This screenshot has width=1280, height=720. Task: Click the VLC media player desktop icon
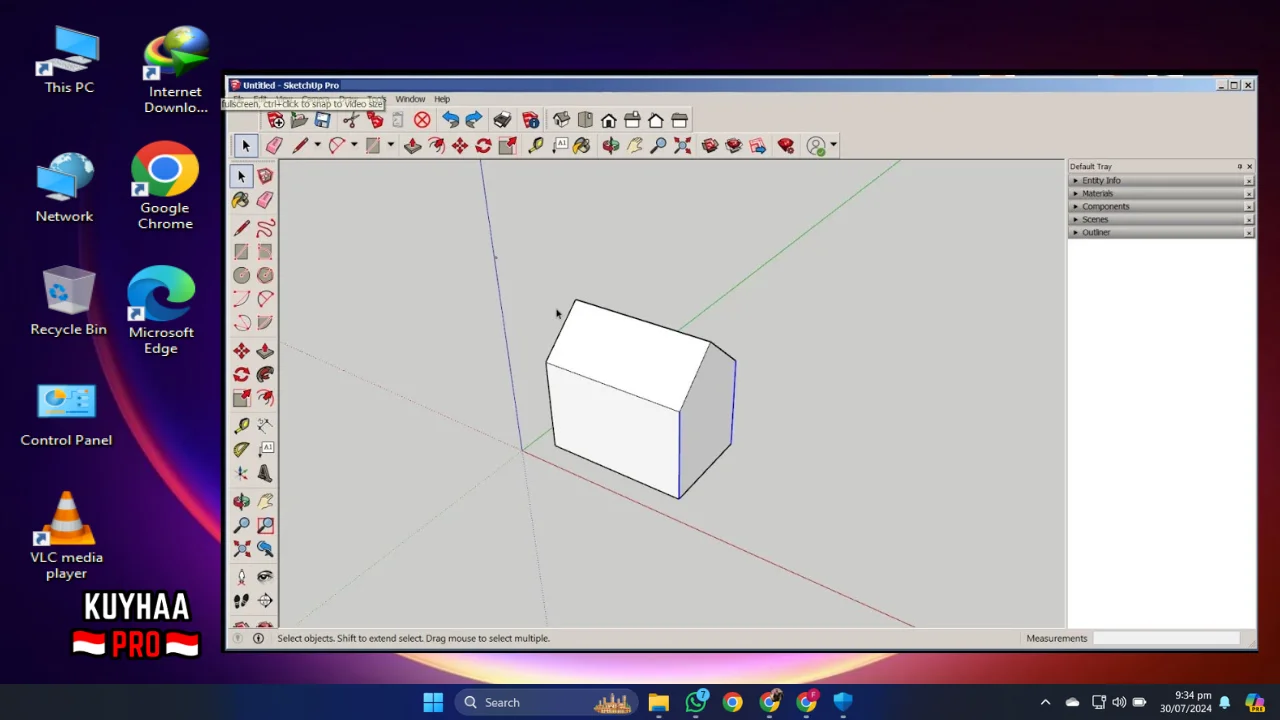[66, 536]
